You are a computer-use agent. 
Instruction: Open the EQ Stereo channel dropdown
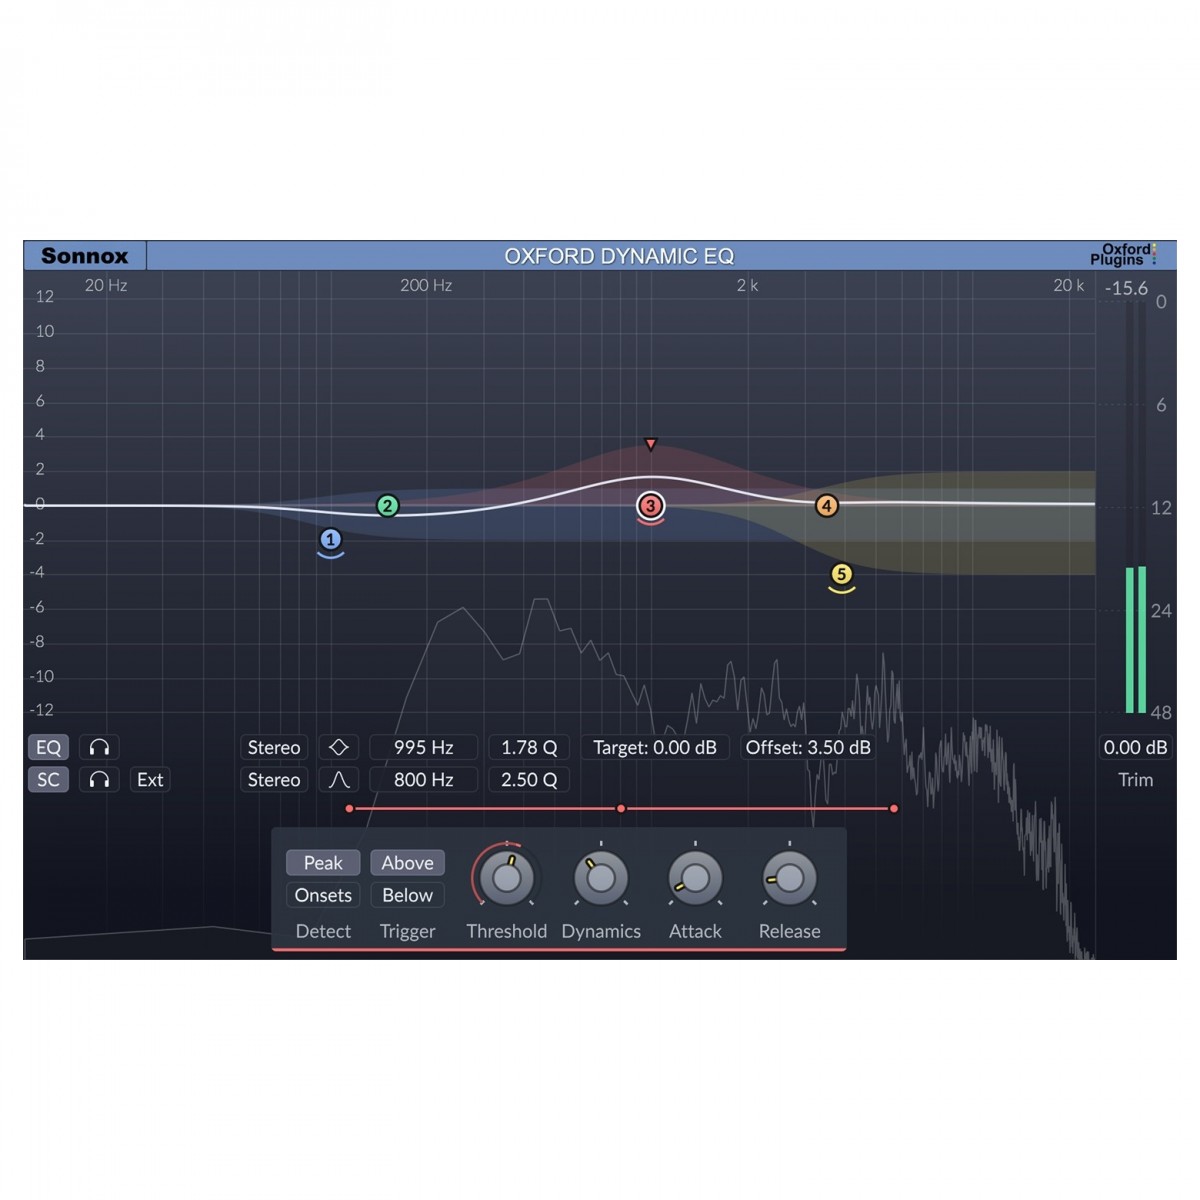pyautogui.click(x=273, y=747)
